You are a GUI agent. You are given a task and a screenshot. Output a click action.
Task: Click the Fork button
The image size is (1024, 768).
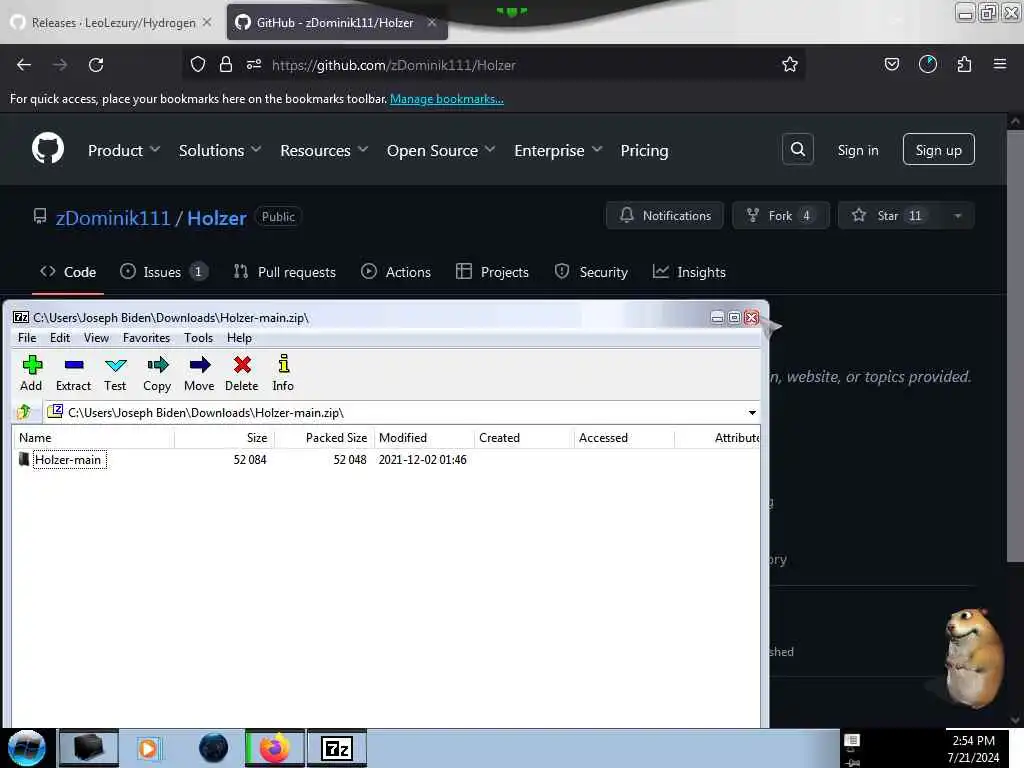(780, 216)
